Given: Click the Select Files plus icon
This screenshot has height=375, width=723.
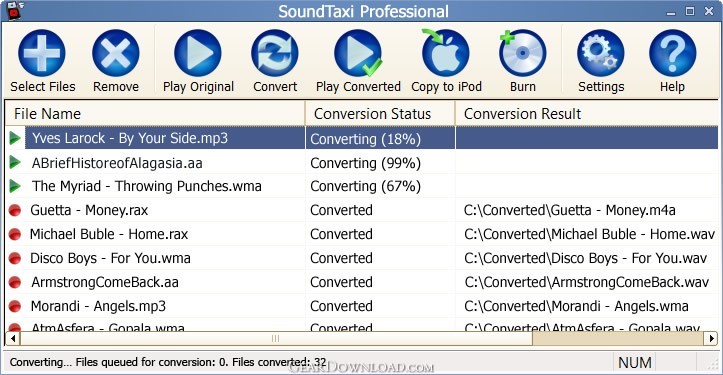Looking at the screenshot, I should 42,53.
